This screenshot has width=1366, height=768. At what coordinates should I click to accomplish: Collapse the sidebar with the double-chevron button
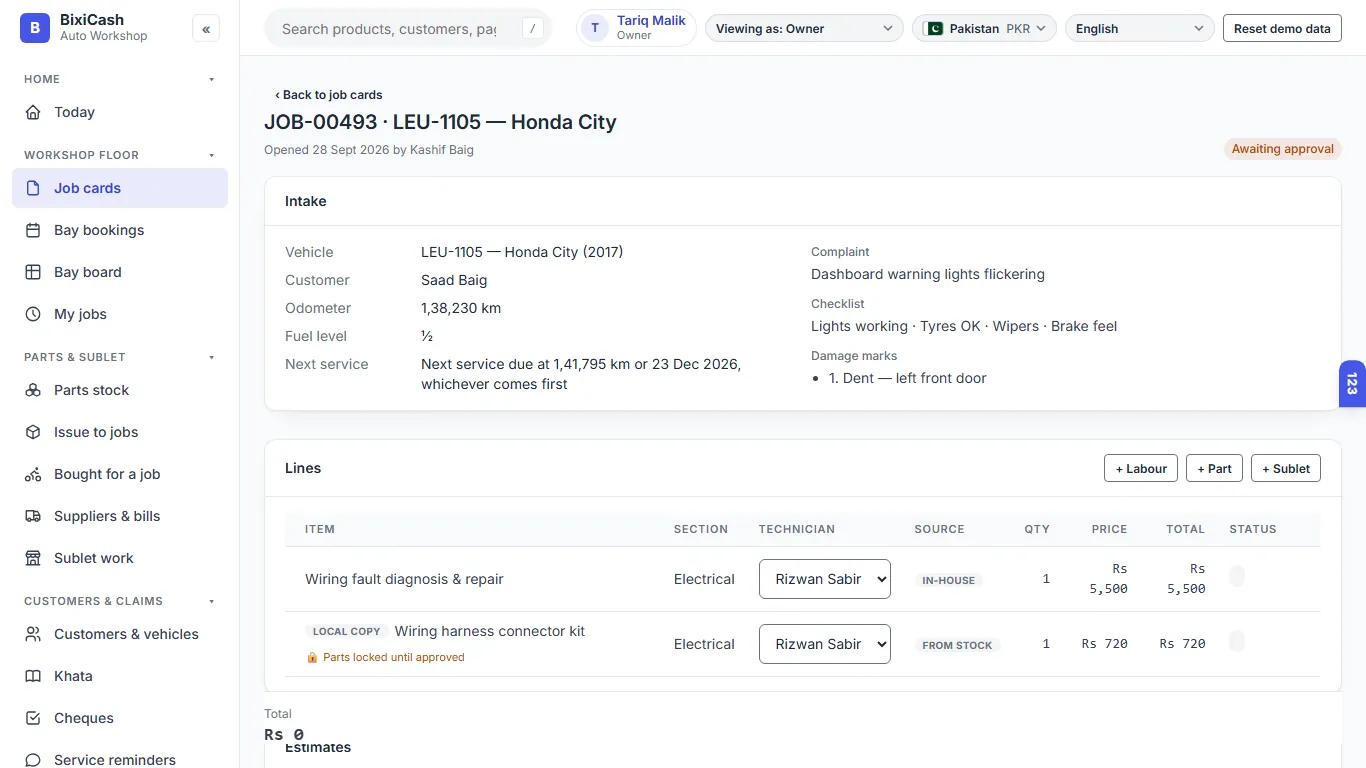[x=206, y=29]
